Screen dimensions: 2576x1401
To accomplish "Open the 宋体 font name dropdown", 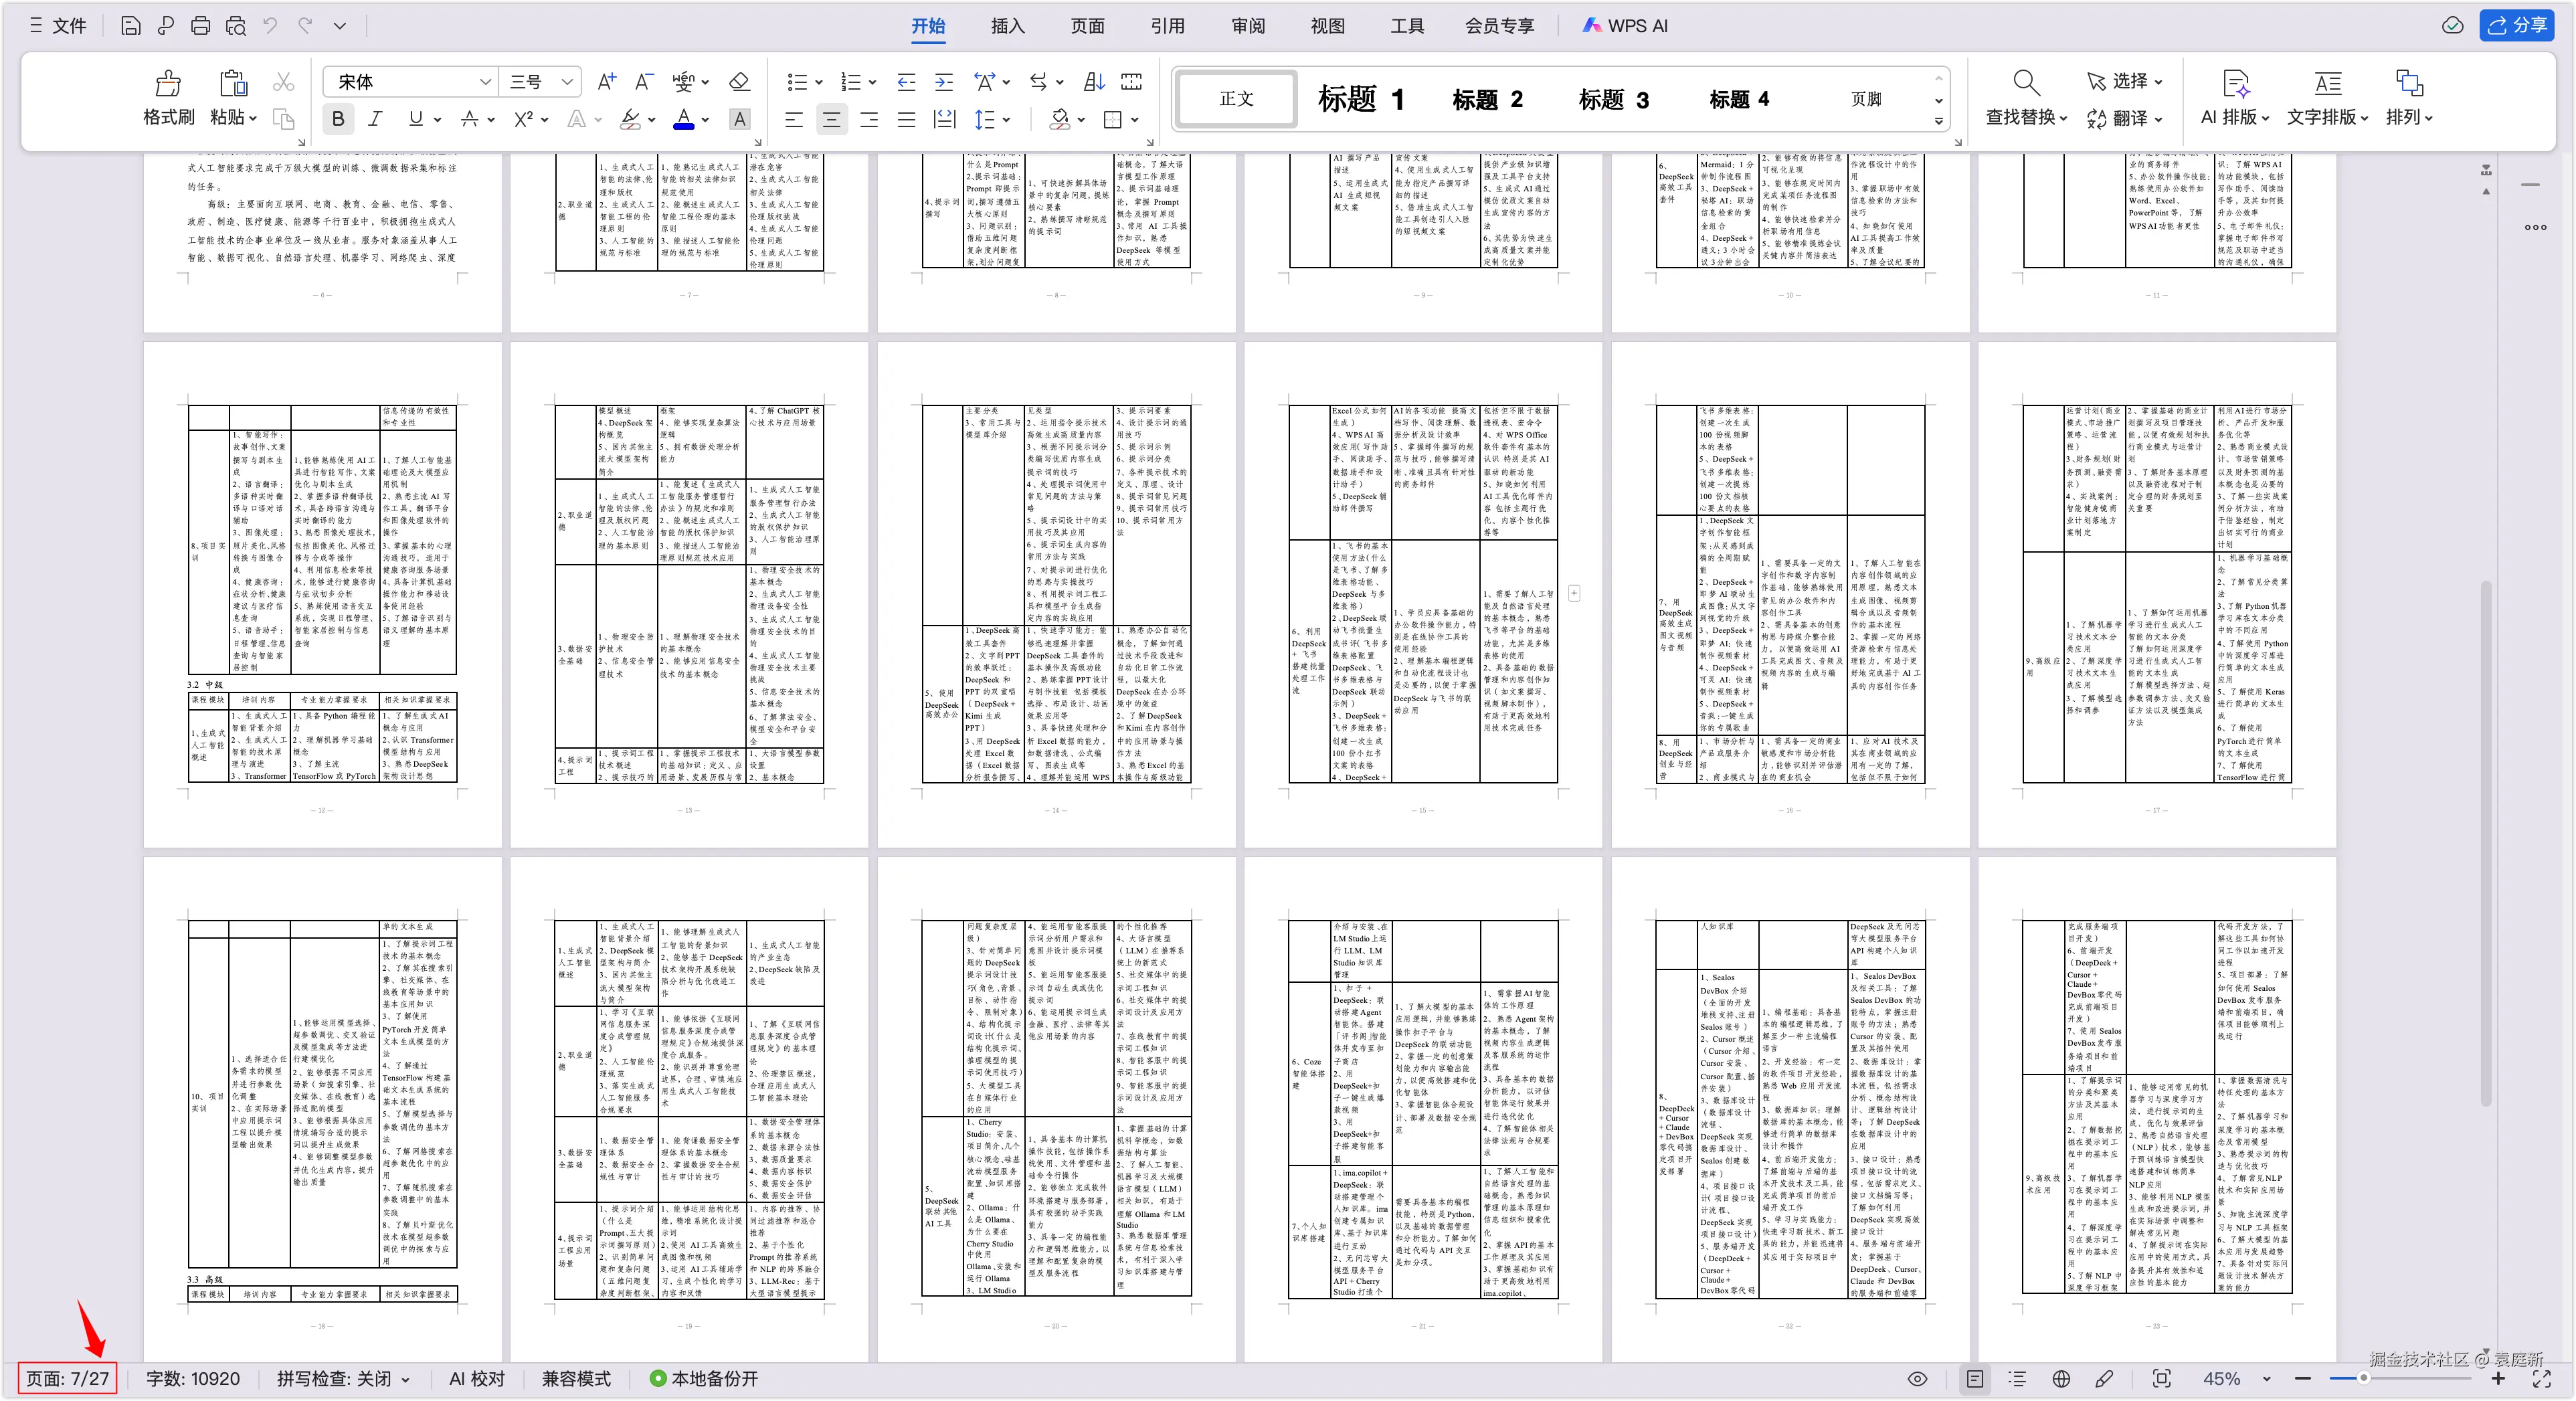I will tap(485, 82).
